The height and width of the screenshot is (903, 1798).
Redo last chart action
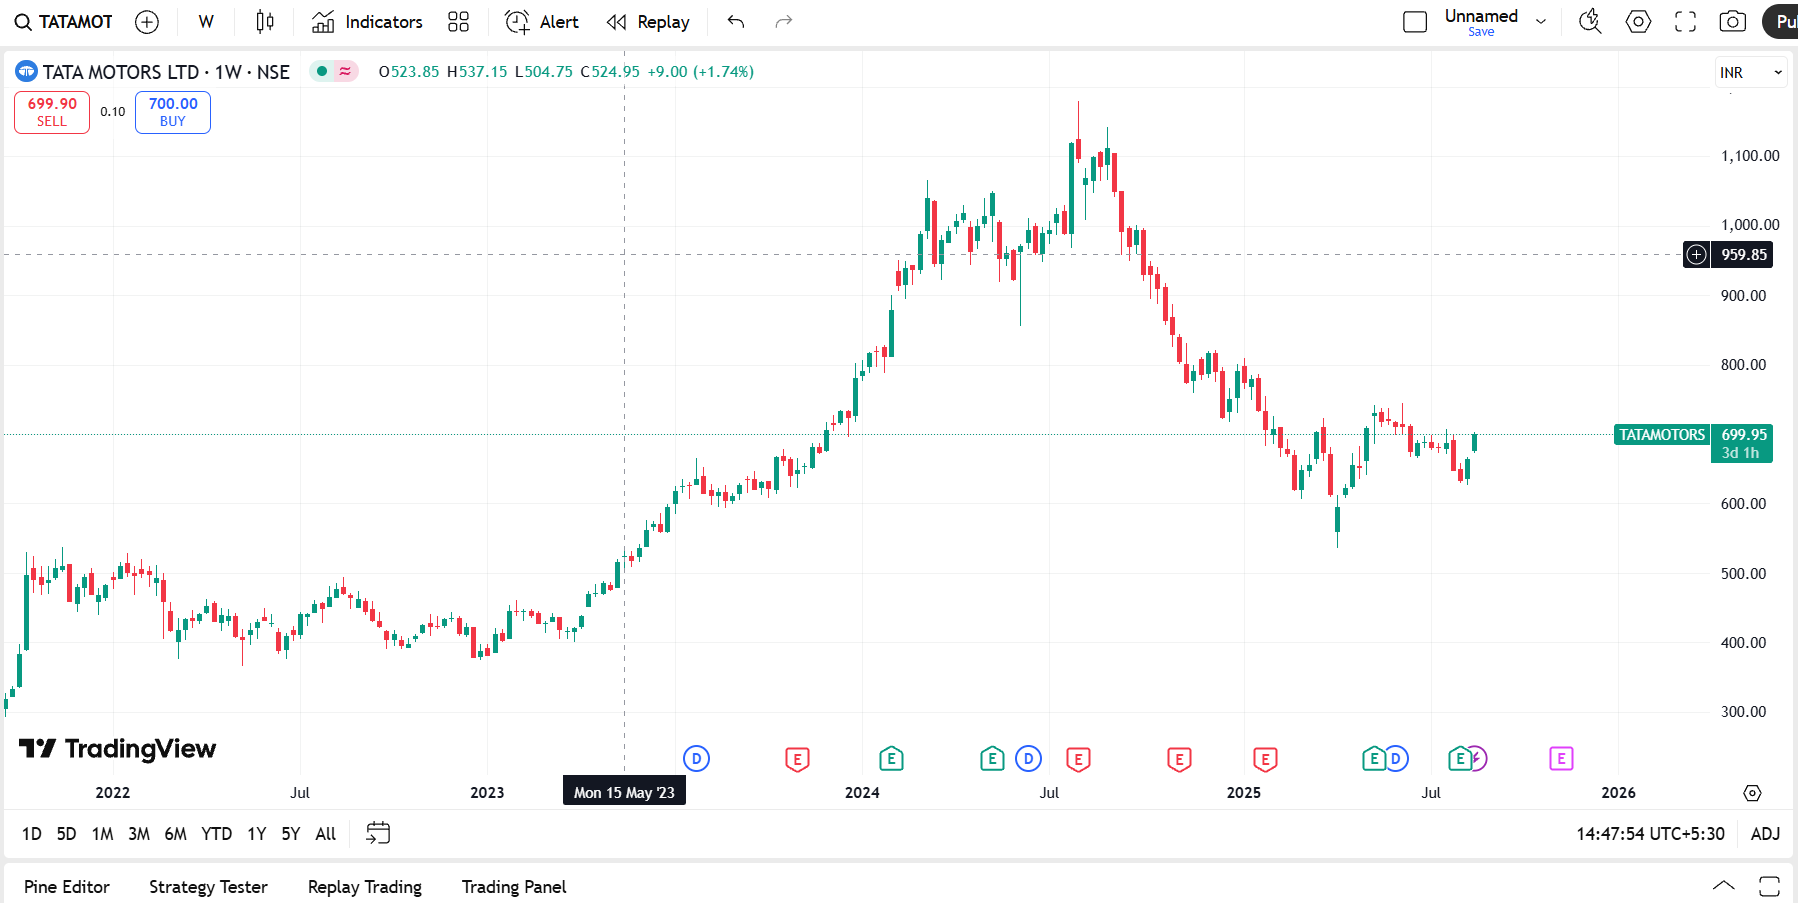click(784, 22)
